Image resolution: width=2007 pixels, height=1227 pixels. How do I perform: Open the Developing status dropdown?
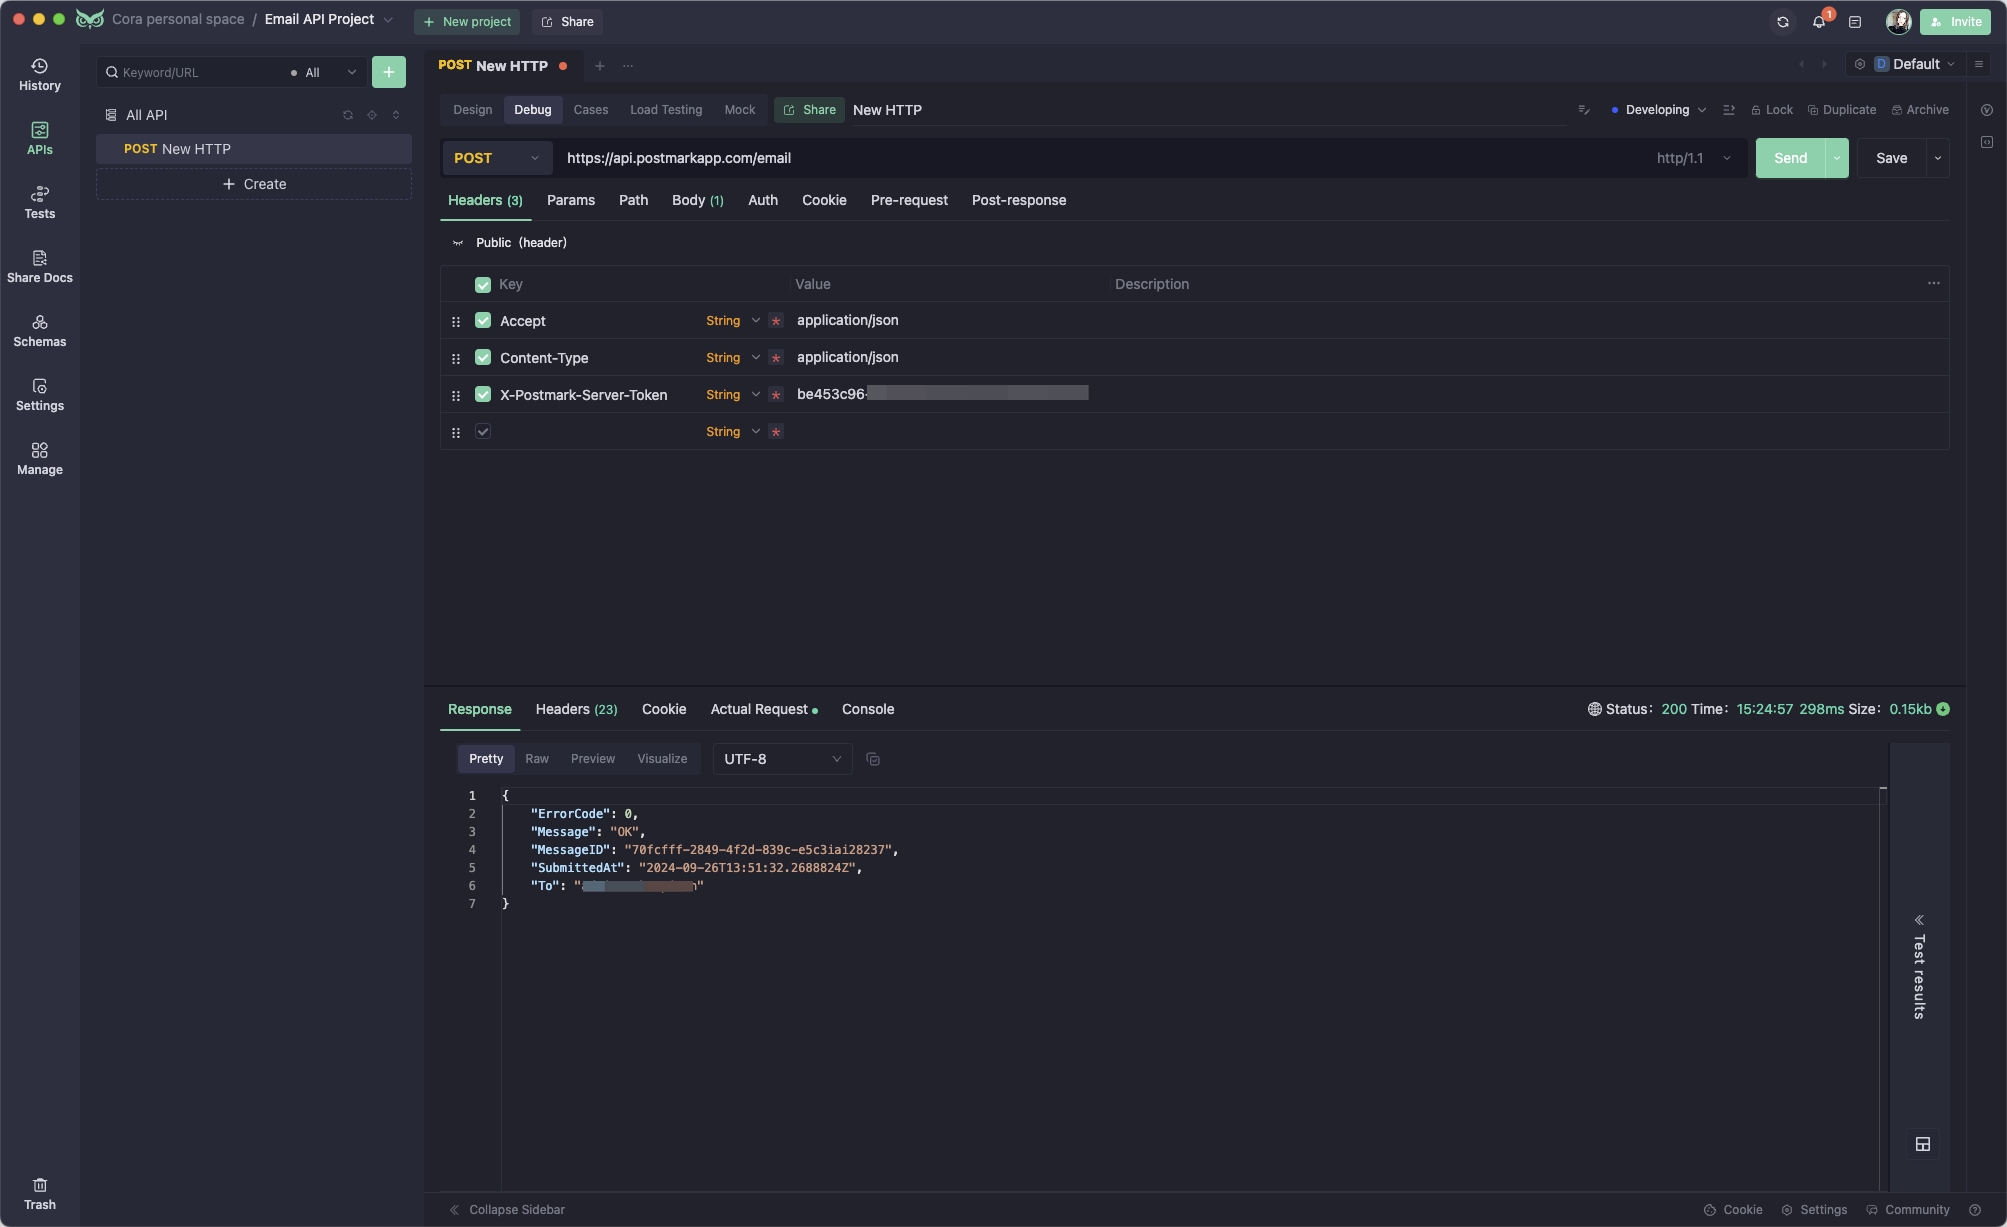click(1659, 110)
